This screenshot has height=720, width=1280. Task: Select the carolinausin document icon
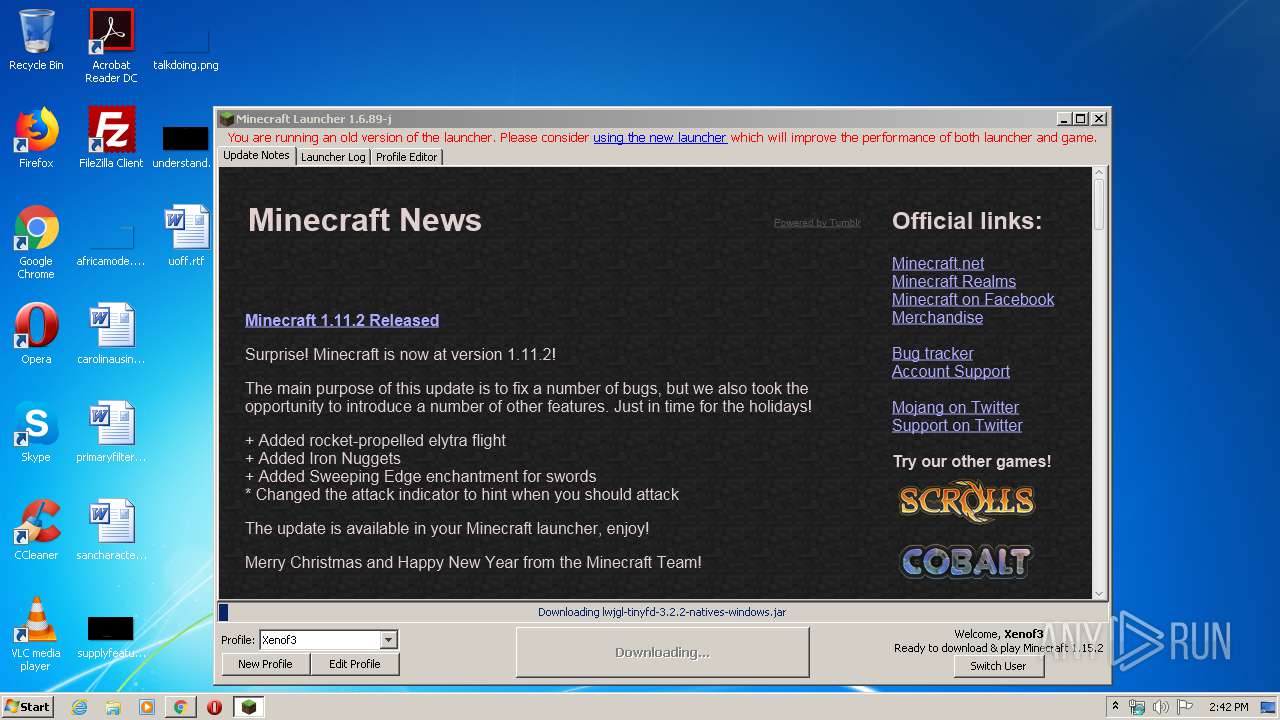111,334
